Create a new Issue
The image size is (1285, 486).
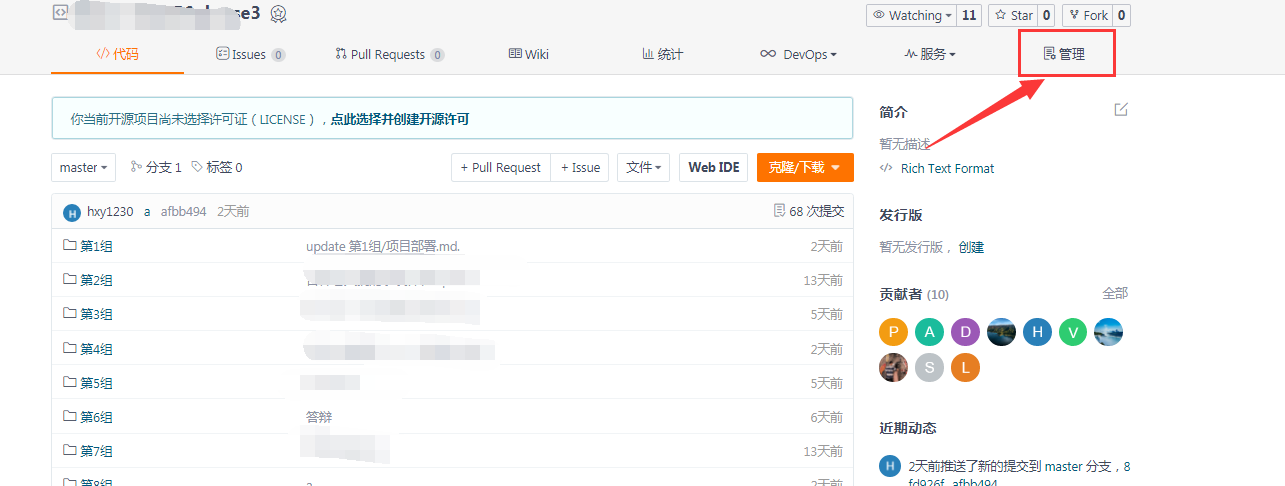click(x=580, y=168)
